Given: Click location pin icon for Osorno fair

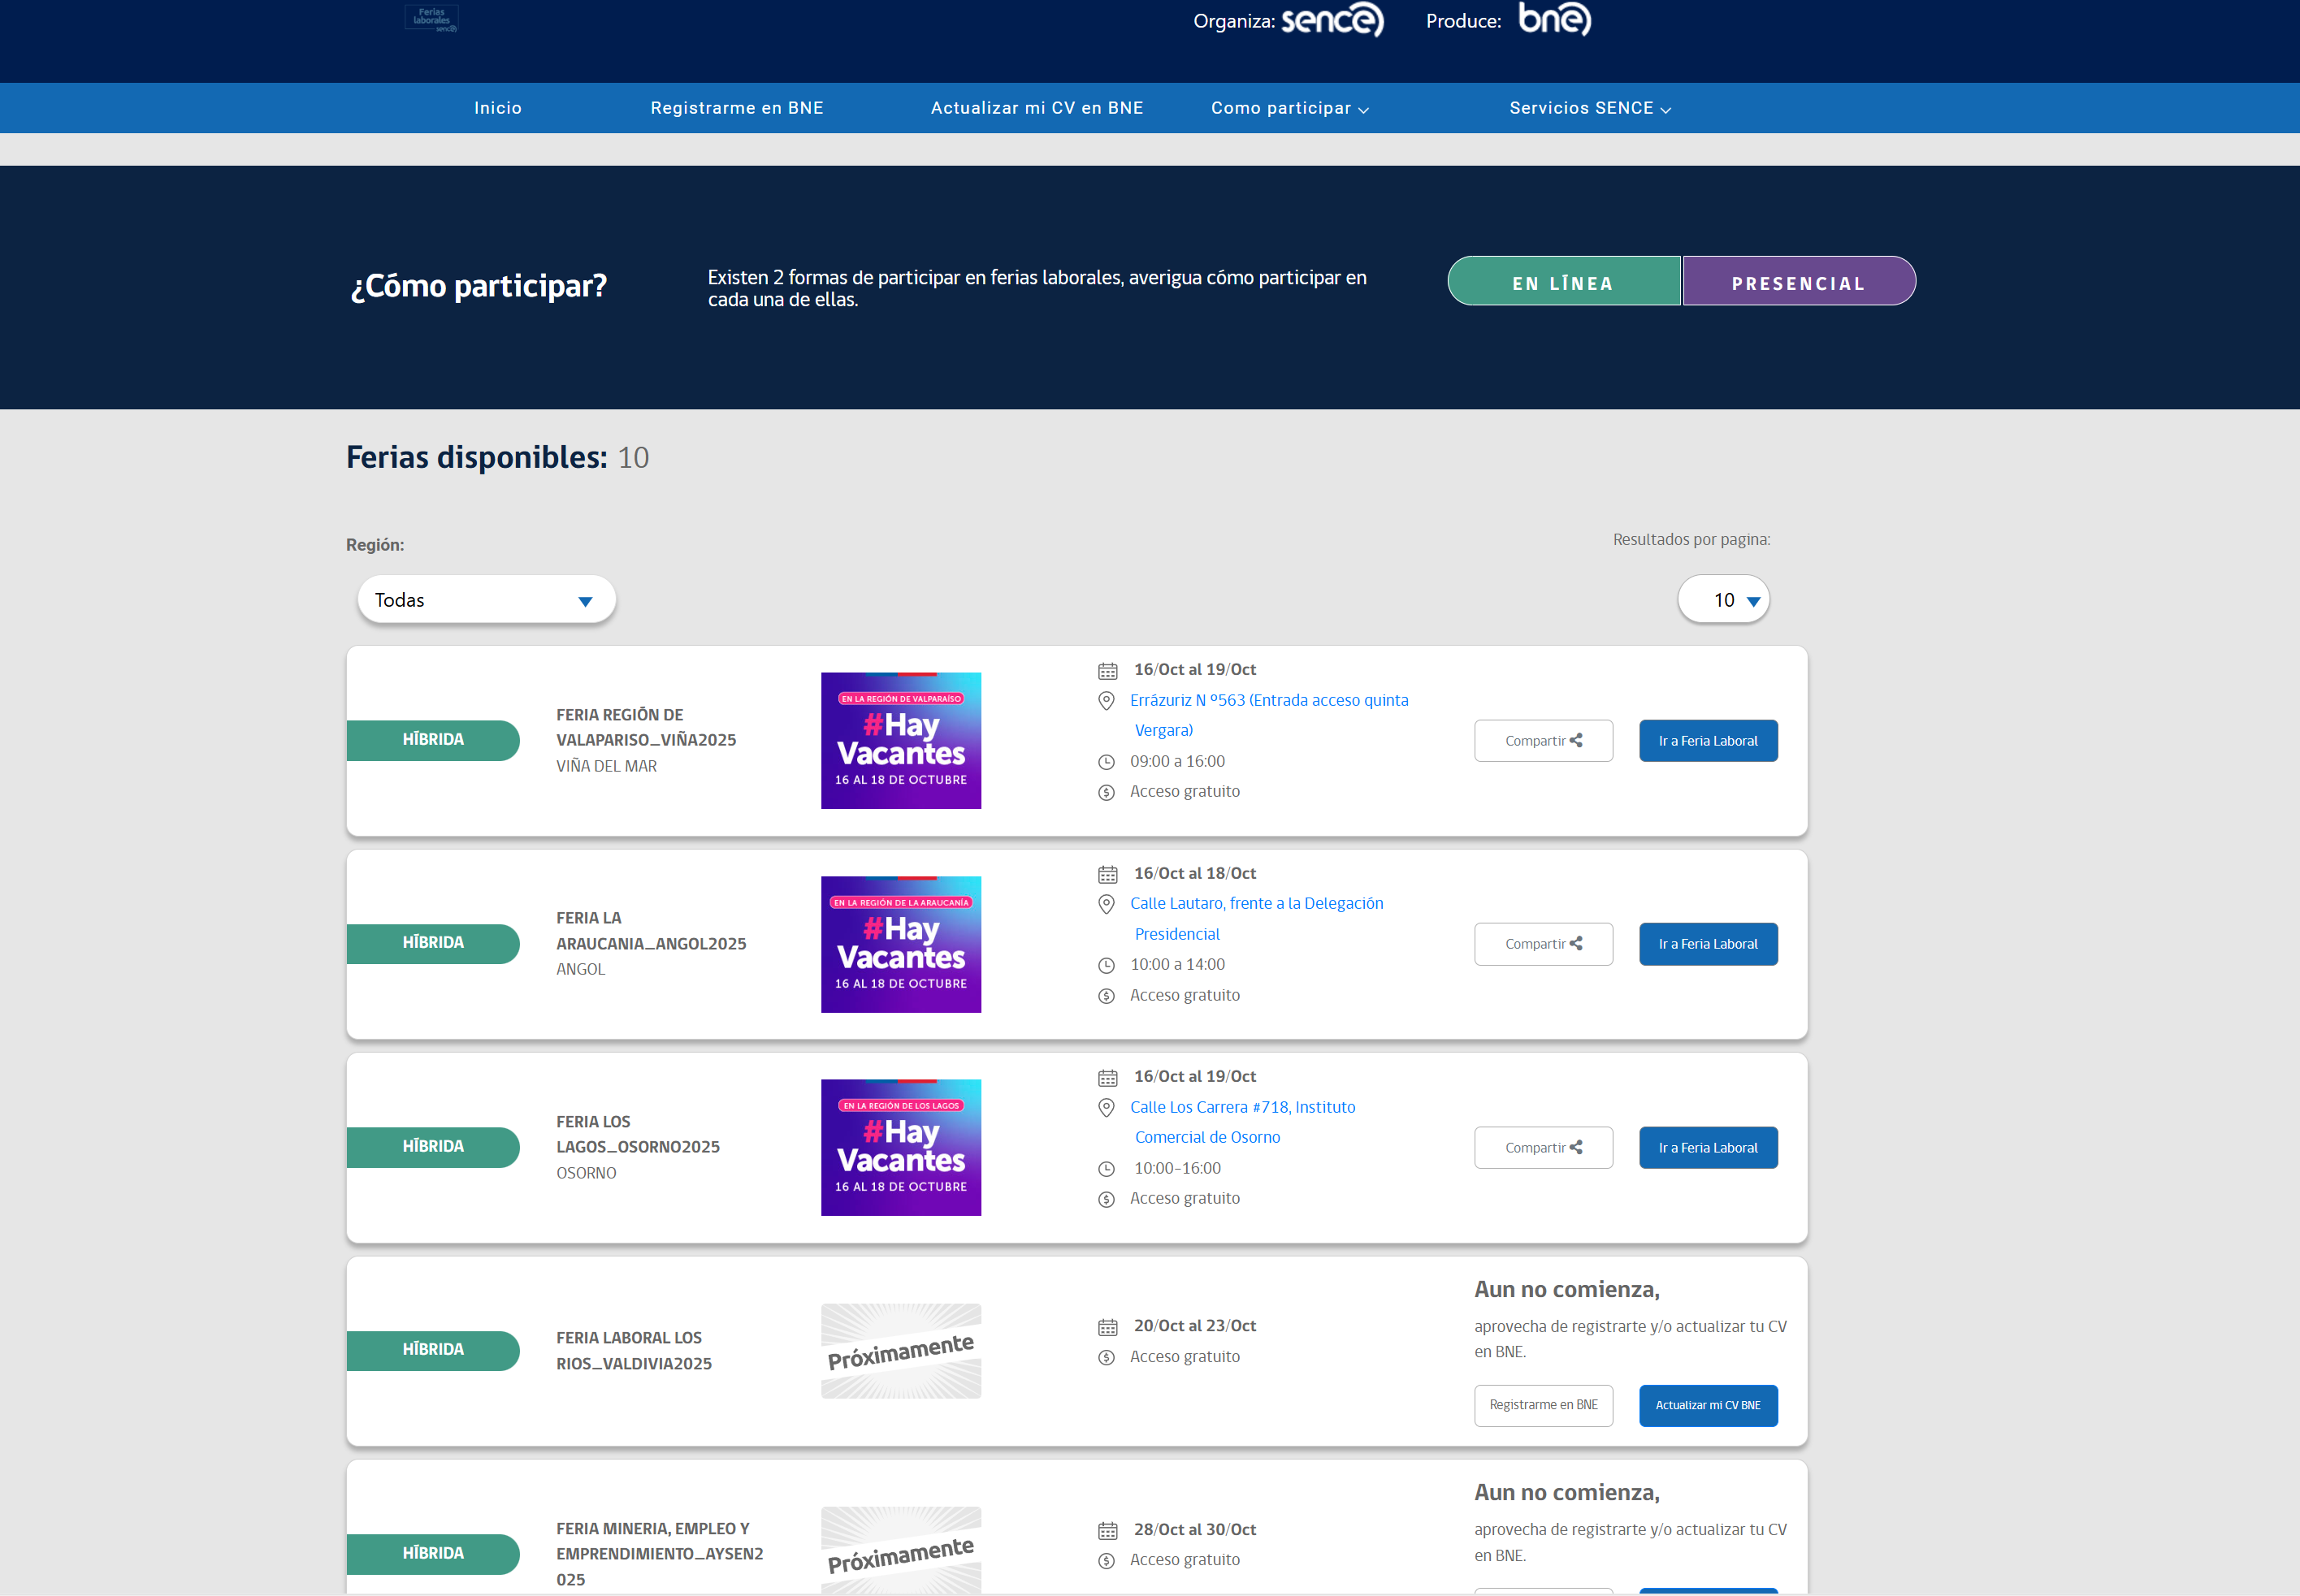Looking at the screenshot, I should 1106,1108.
